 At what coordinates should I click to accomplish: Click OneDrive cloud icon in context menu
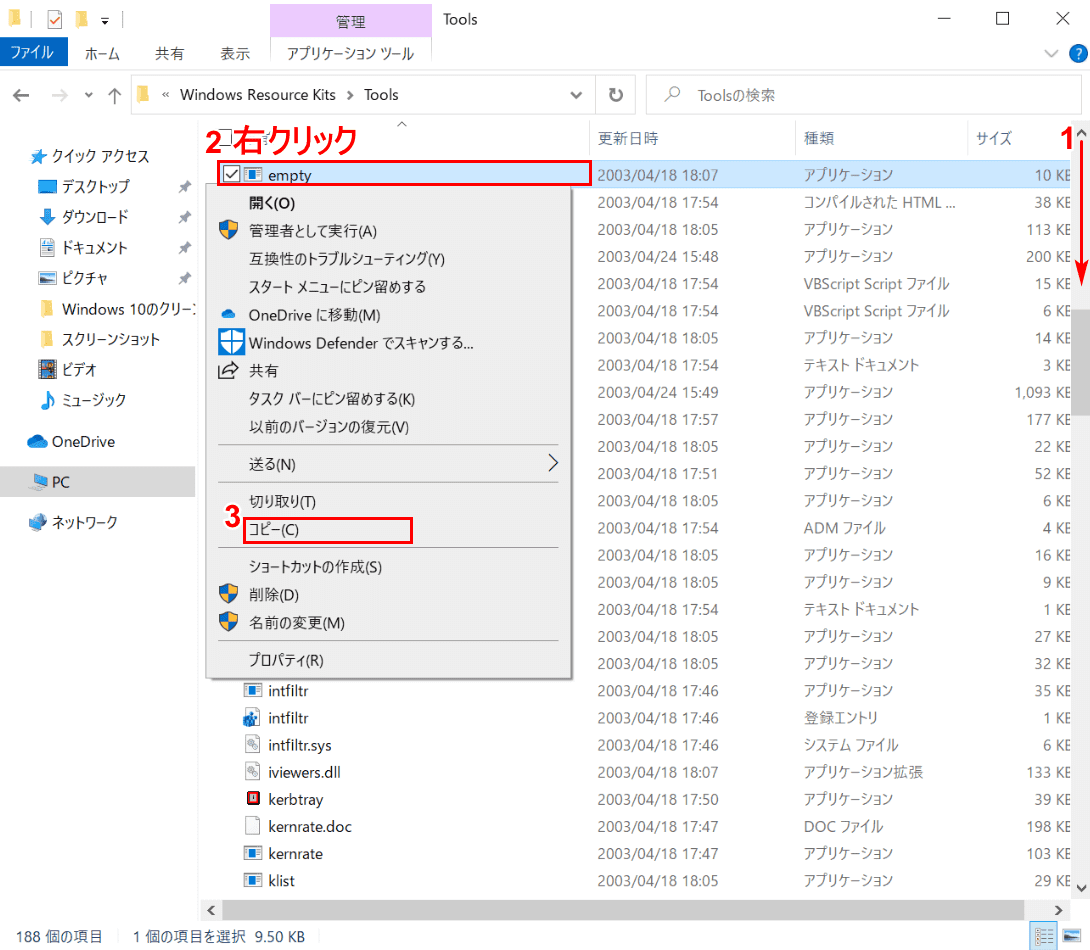pyautogui.click(x=228, y=315)
